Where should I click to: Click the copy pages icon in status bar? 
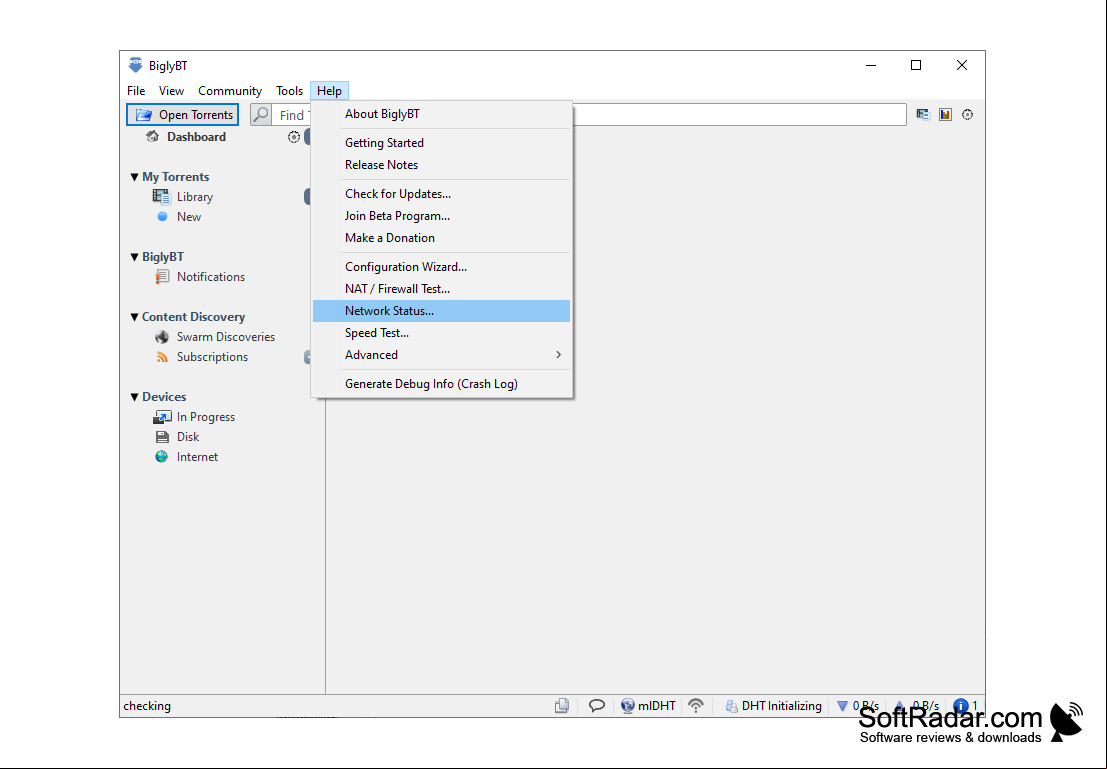pyautogui.click(x=562, y=705)
